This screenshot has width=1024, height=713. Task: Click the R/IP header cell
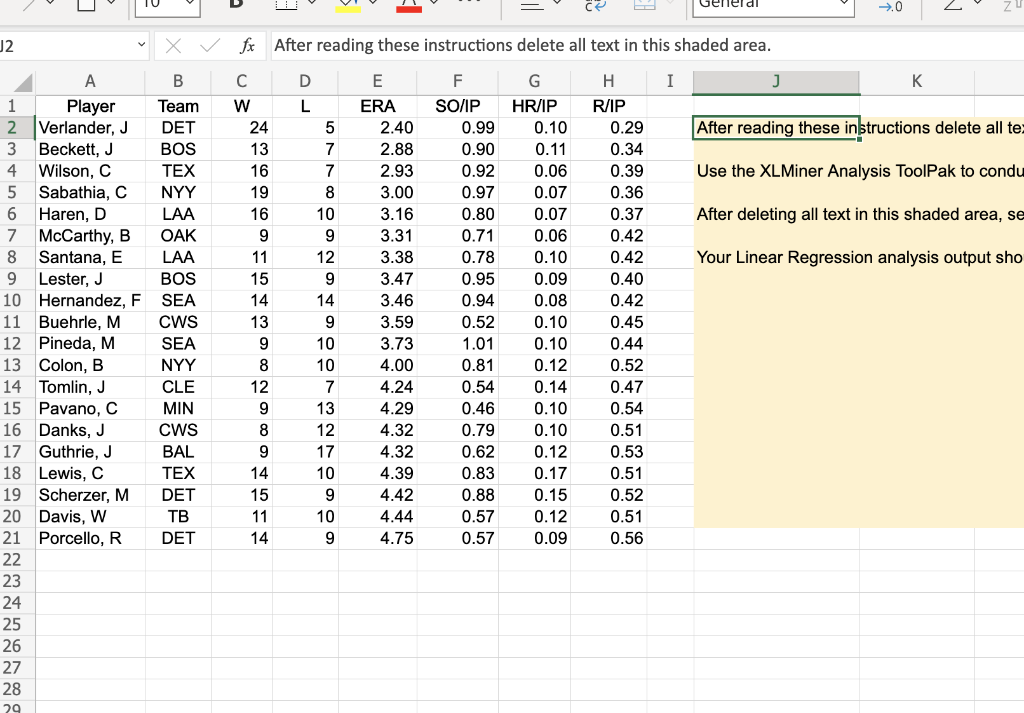pos(609,106)
